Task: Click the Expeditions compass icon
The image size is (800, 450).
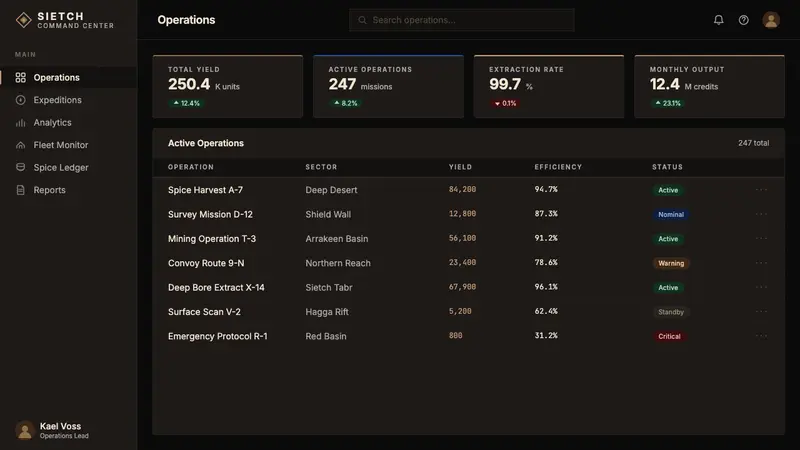Action: click(20, 100)
